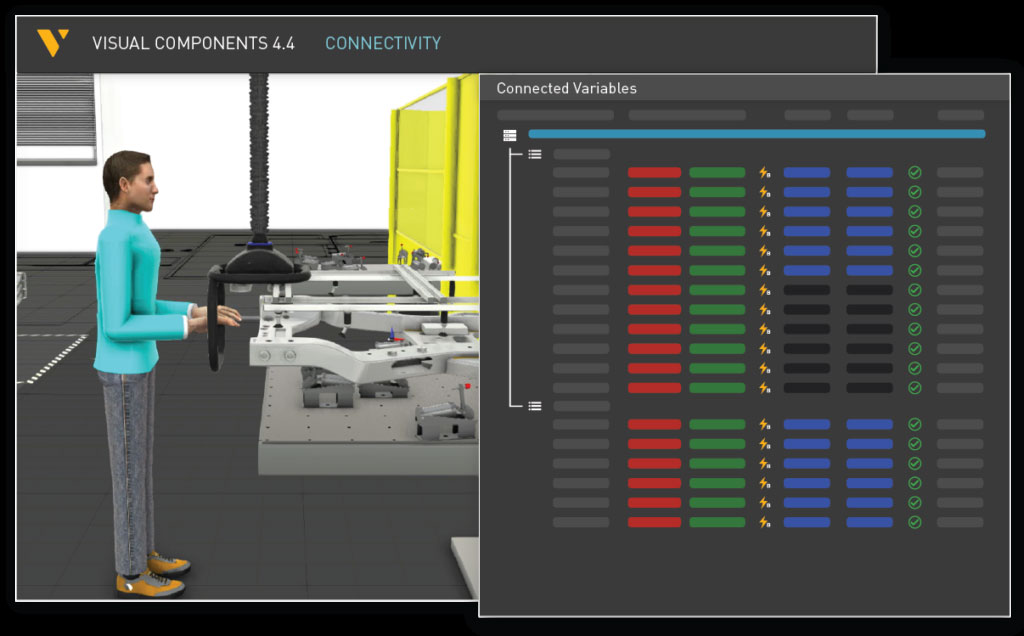Click the root server icon in the variable tree
Viewport: 1024px width, 636px height.
(510, 135)
